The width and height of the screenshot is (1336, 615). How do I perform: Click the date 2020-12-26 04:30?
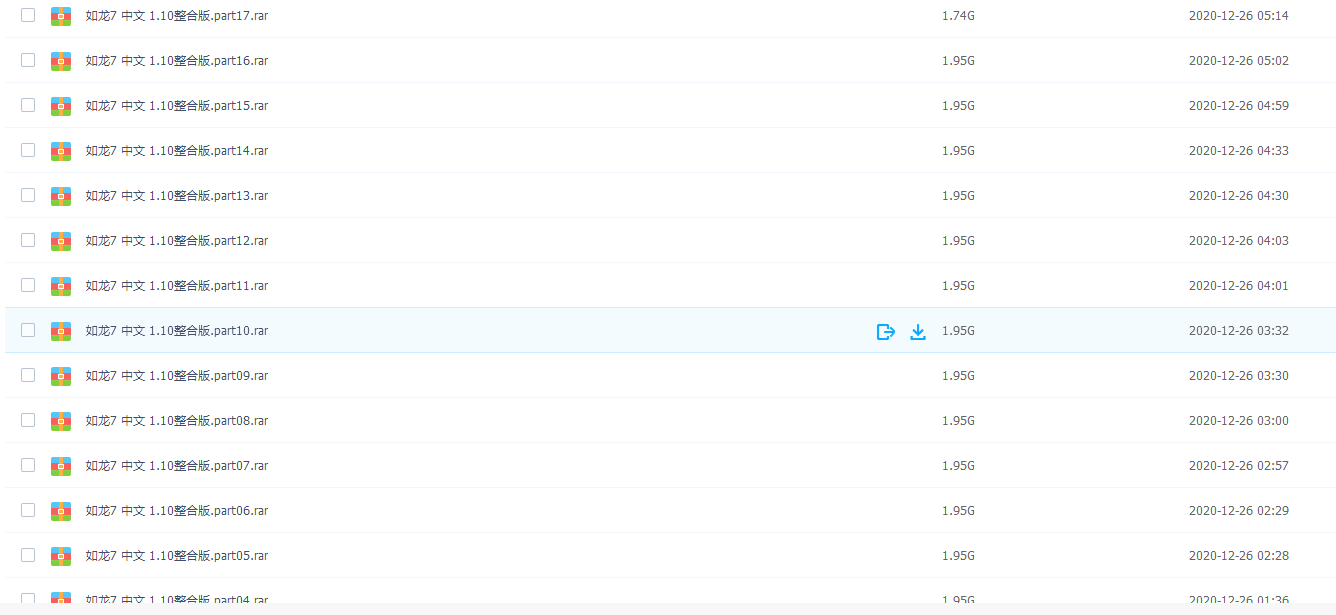[1238, 196]
